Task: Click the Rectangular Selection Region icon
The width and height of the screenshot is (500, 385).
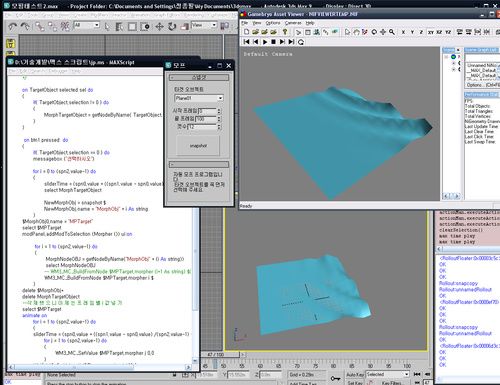Action: pyautogui.click(x=132, y=26)
